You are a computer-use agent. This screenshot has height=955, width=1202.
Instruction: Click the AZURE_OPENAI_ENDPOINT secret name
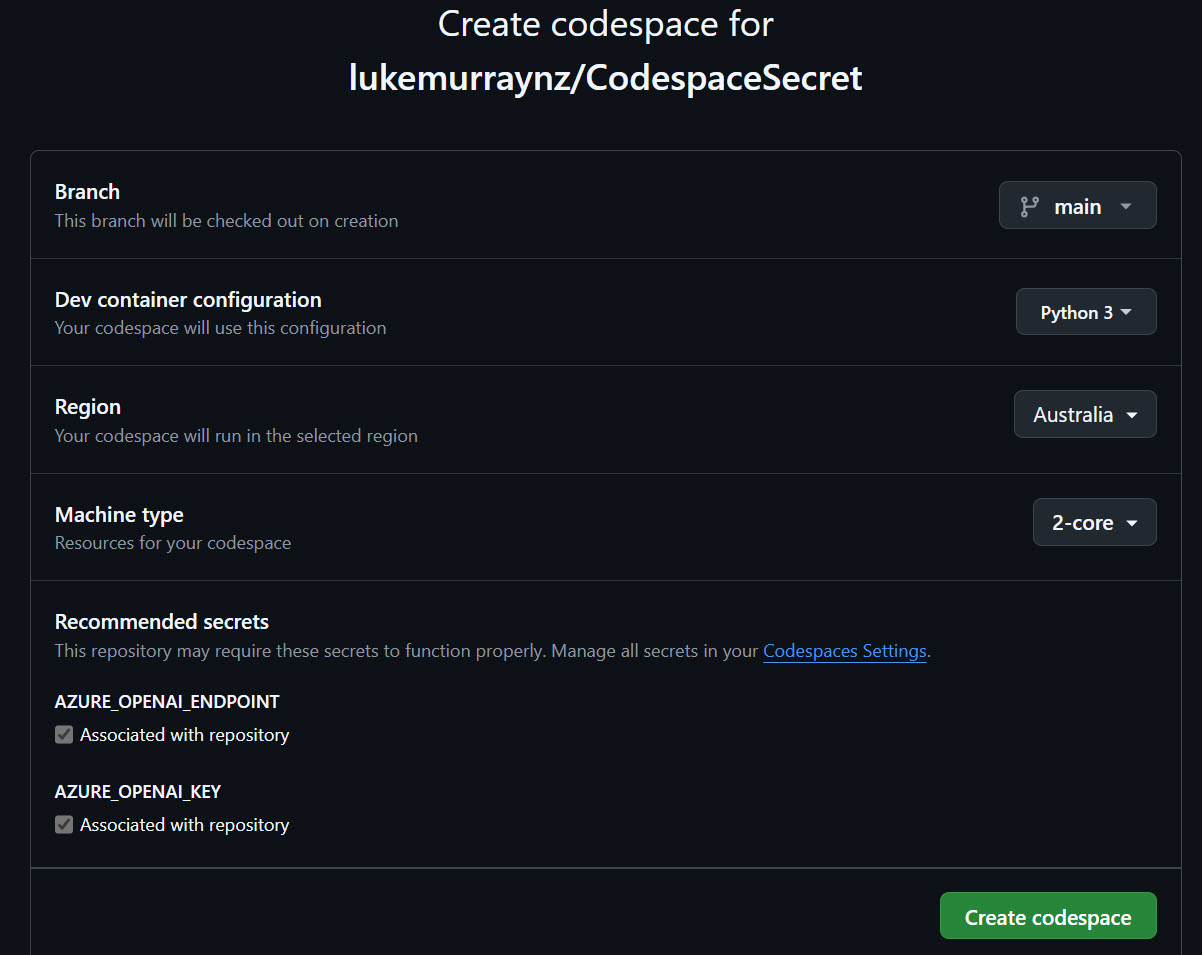[x=167, y=702]
